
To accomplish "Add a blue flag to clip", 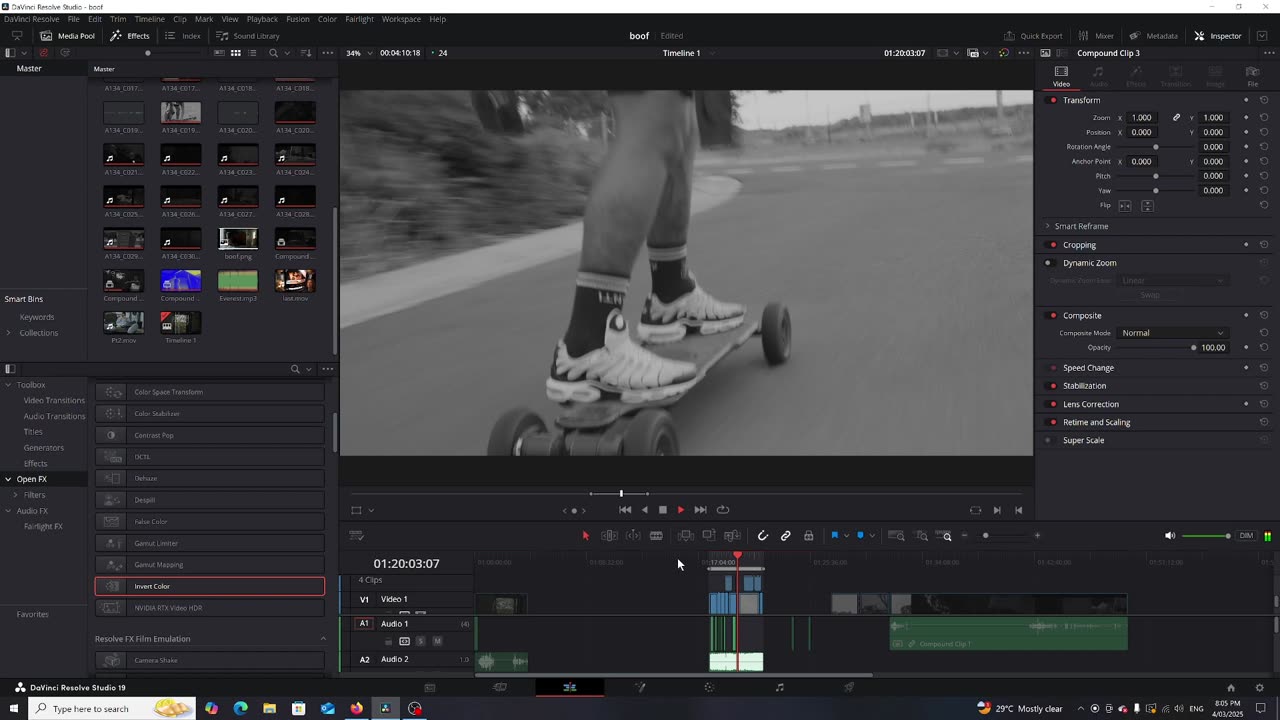I will click(x=834, y=536).
